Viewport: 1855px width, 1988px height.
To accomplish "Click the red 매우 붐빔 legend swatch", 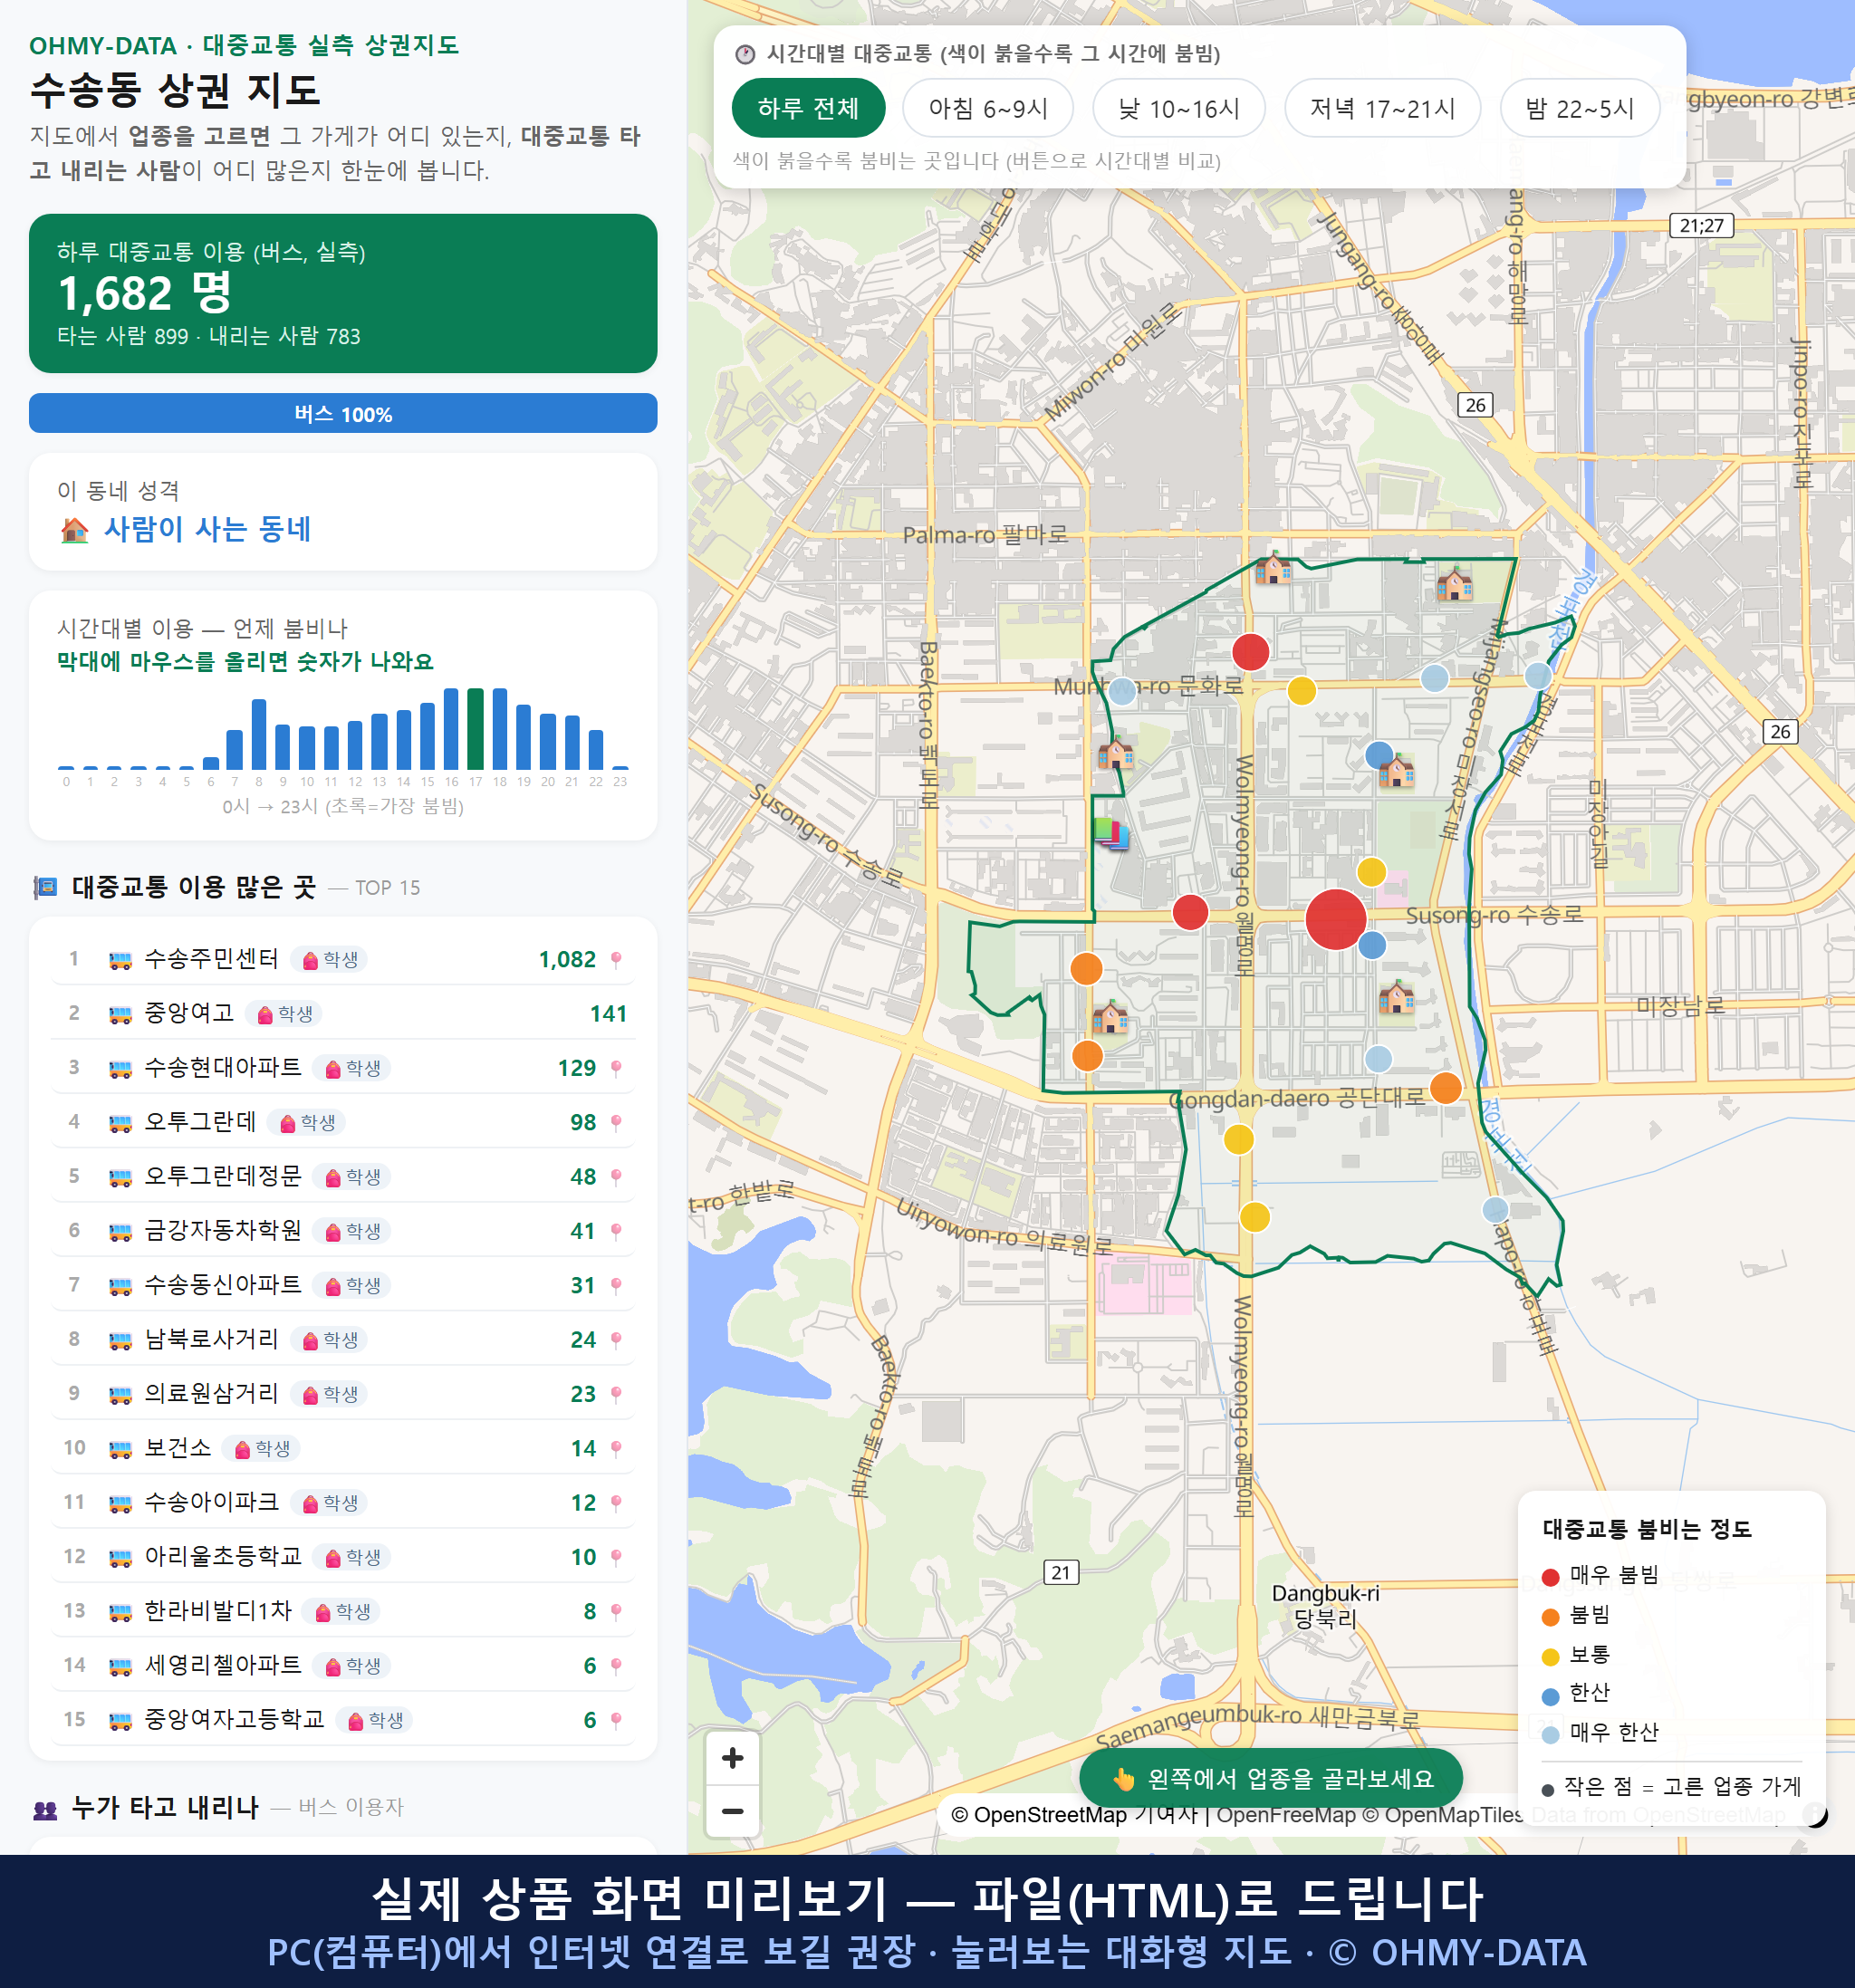I will click(1550, 1577).
